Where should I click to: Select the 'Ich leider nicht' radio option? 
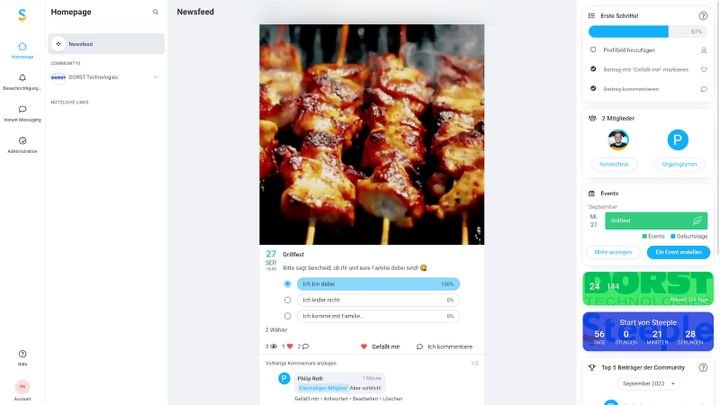288,300
